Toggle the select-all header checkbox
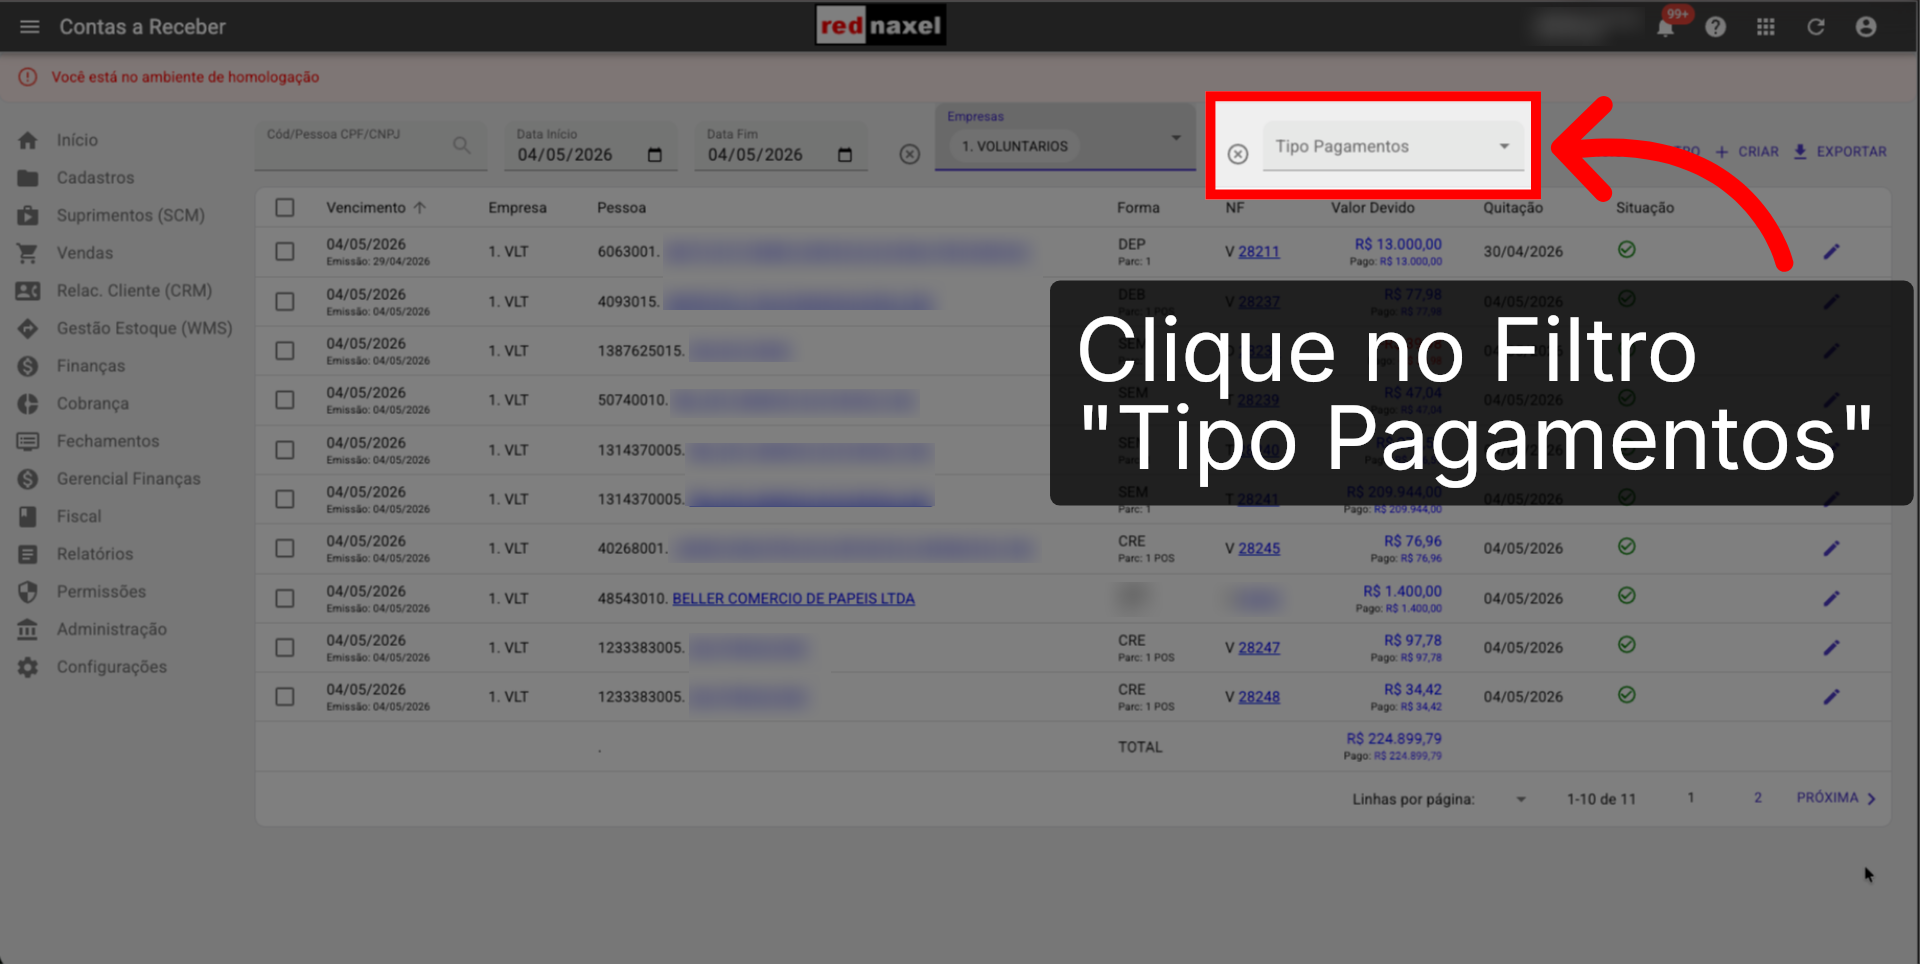 (285, 207)
